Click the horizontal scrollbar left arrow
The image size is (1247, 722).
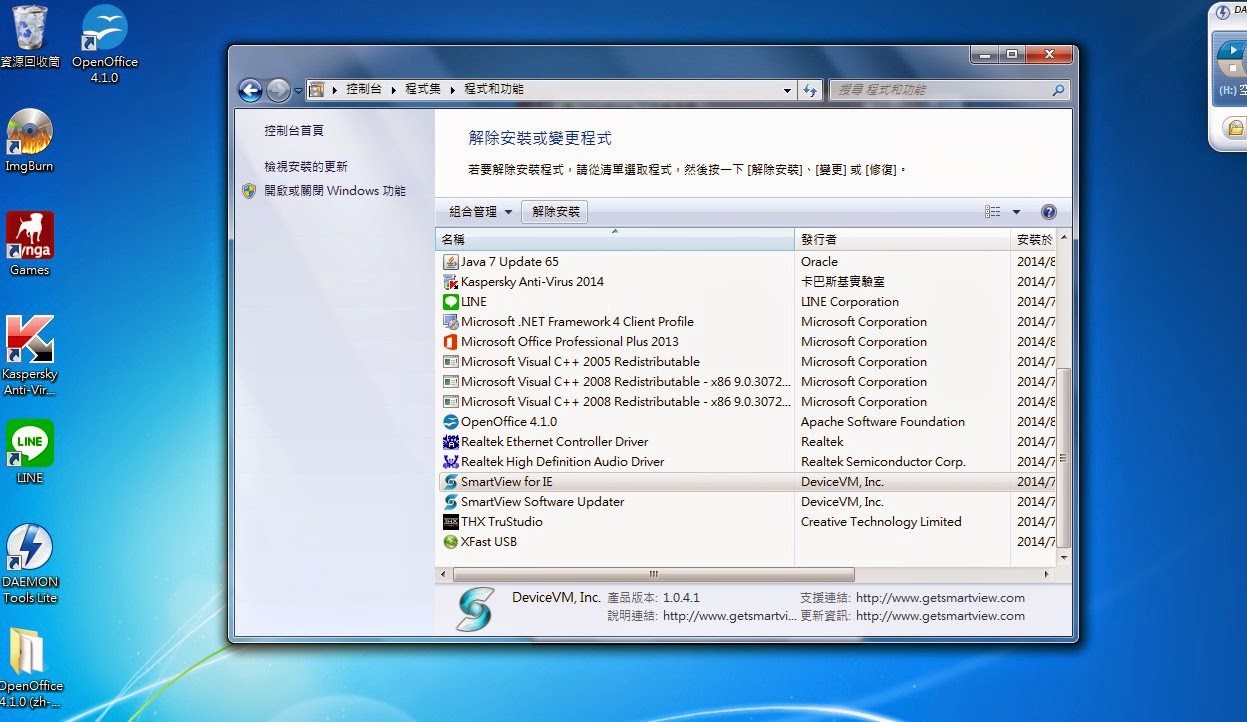[444, 575]
